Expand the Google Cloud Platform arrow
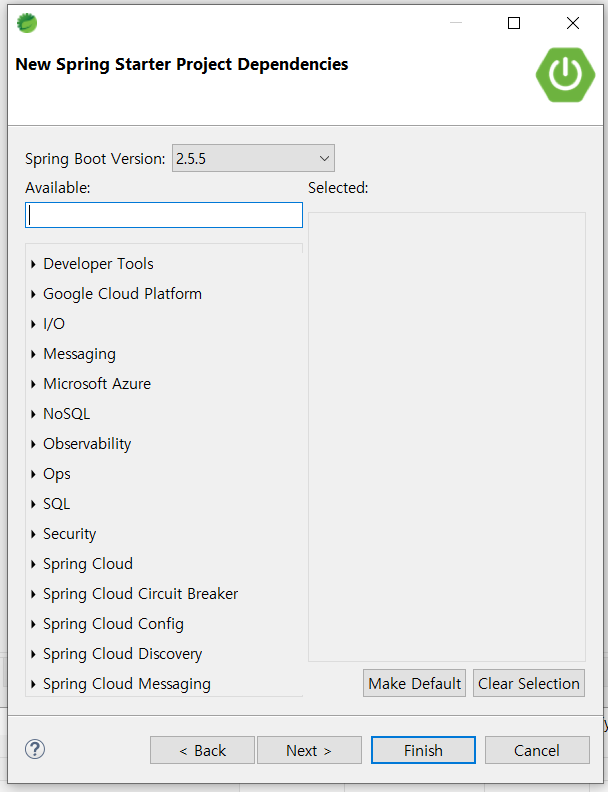The height and width of the screenshot is (792, 608). click(33, 294)
